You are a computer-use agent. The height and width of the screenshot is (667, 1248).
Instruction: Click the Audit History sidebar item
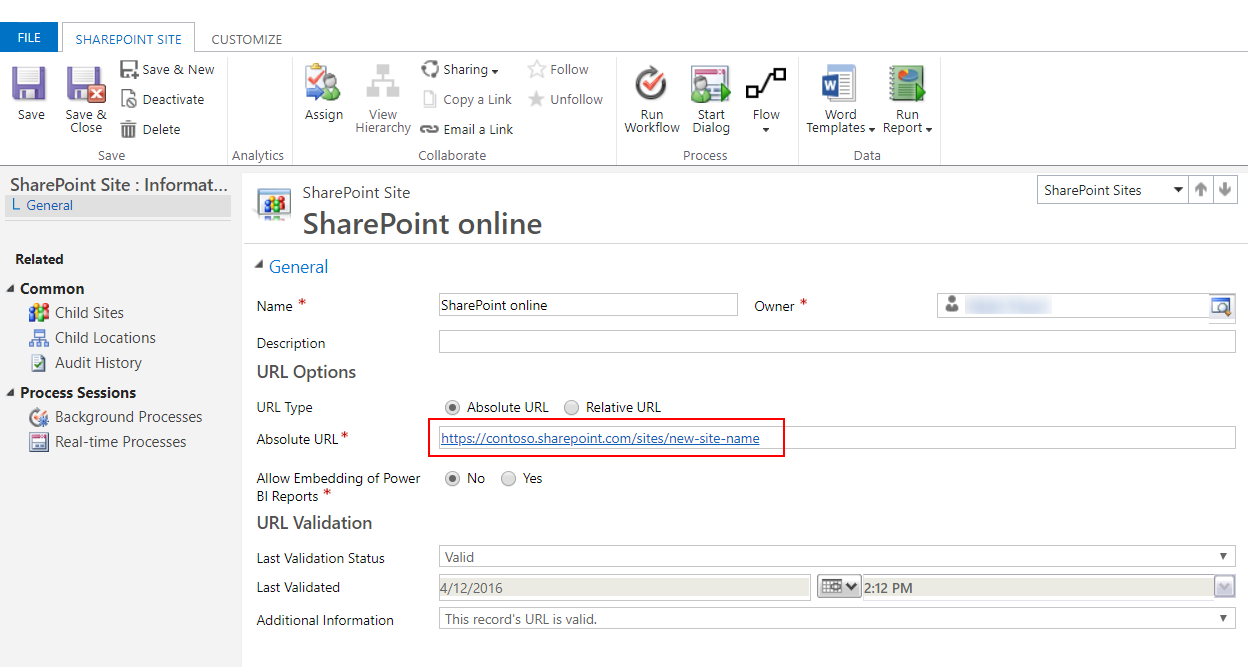pos(94,362)
